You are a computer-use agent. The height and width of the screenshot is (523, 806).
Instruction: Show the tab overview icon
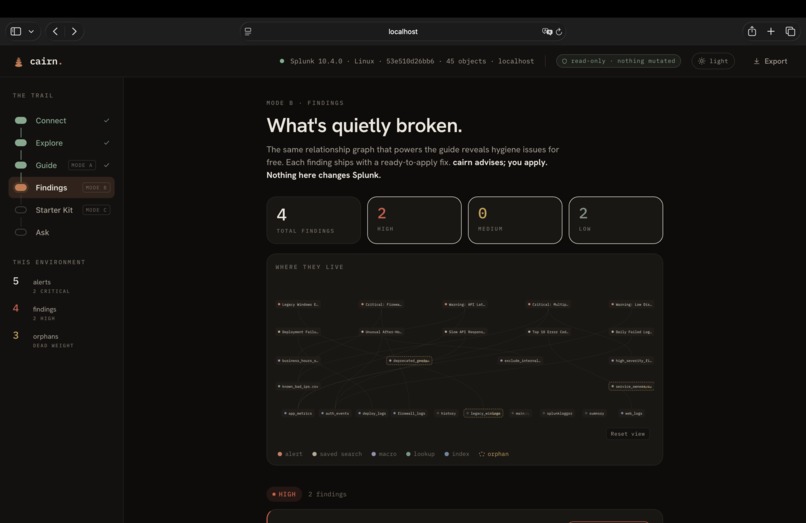click(790, 31)
